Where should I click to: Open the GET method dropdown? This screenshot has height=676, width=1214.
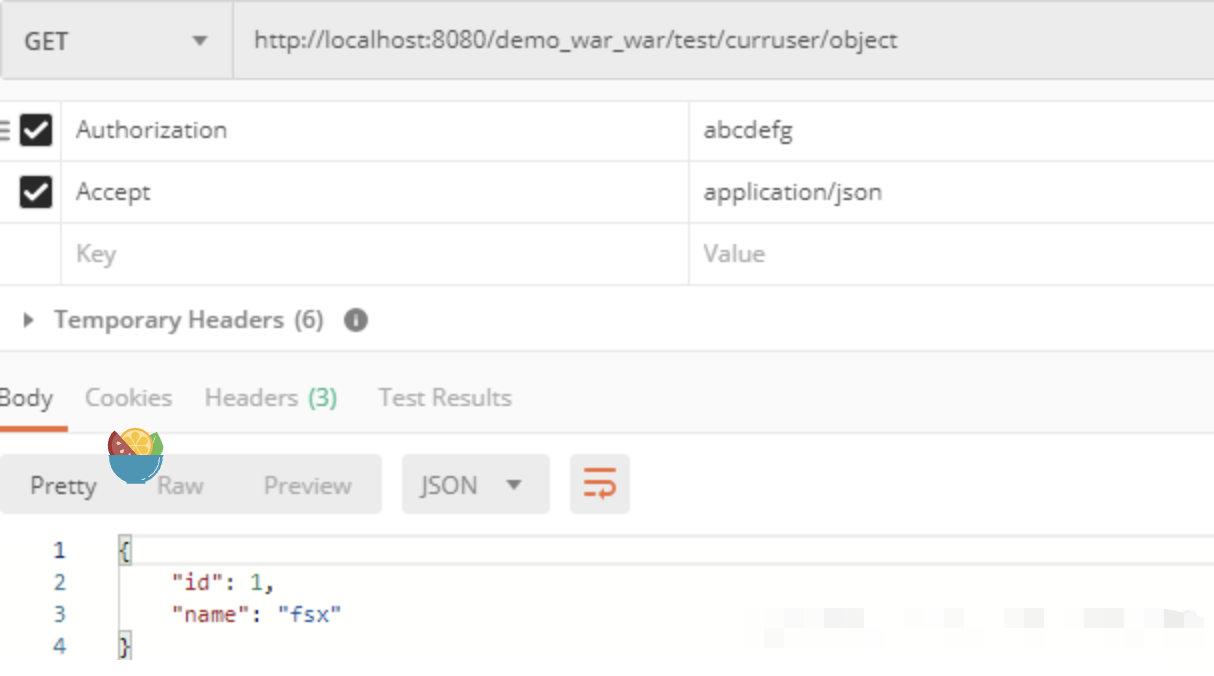tap(116, 41)
